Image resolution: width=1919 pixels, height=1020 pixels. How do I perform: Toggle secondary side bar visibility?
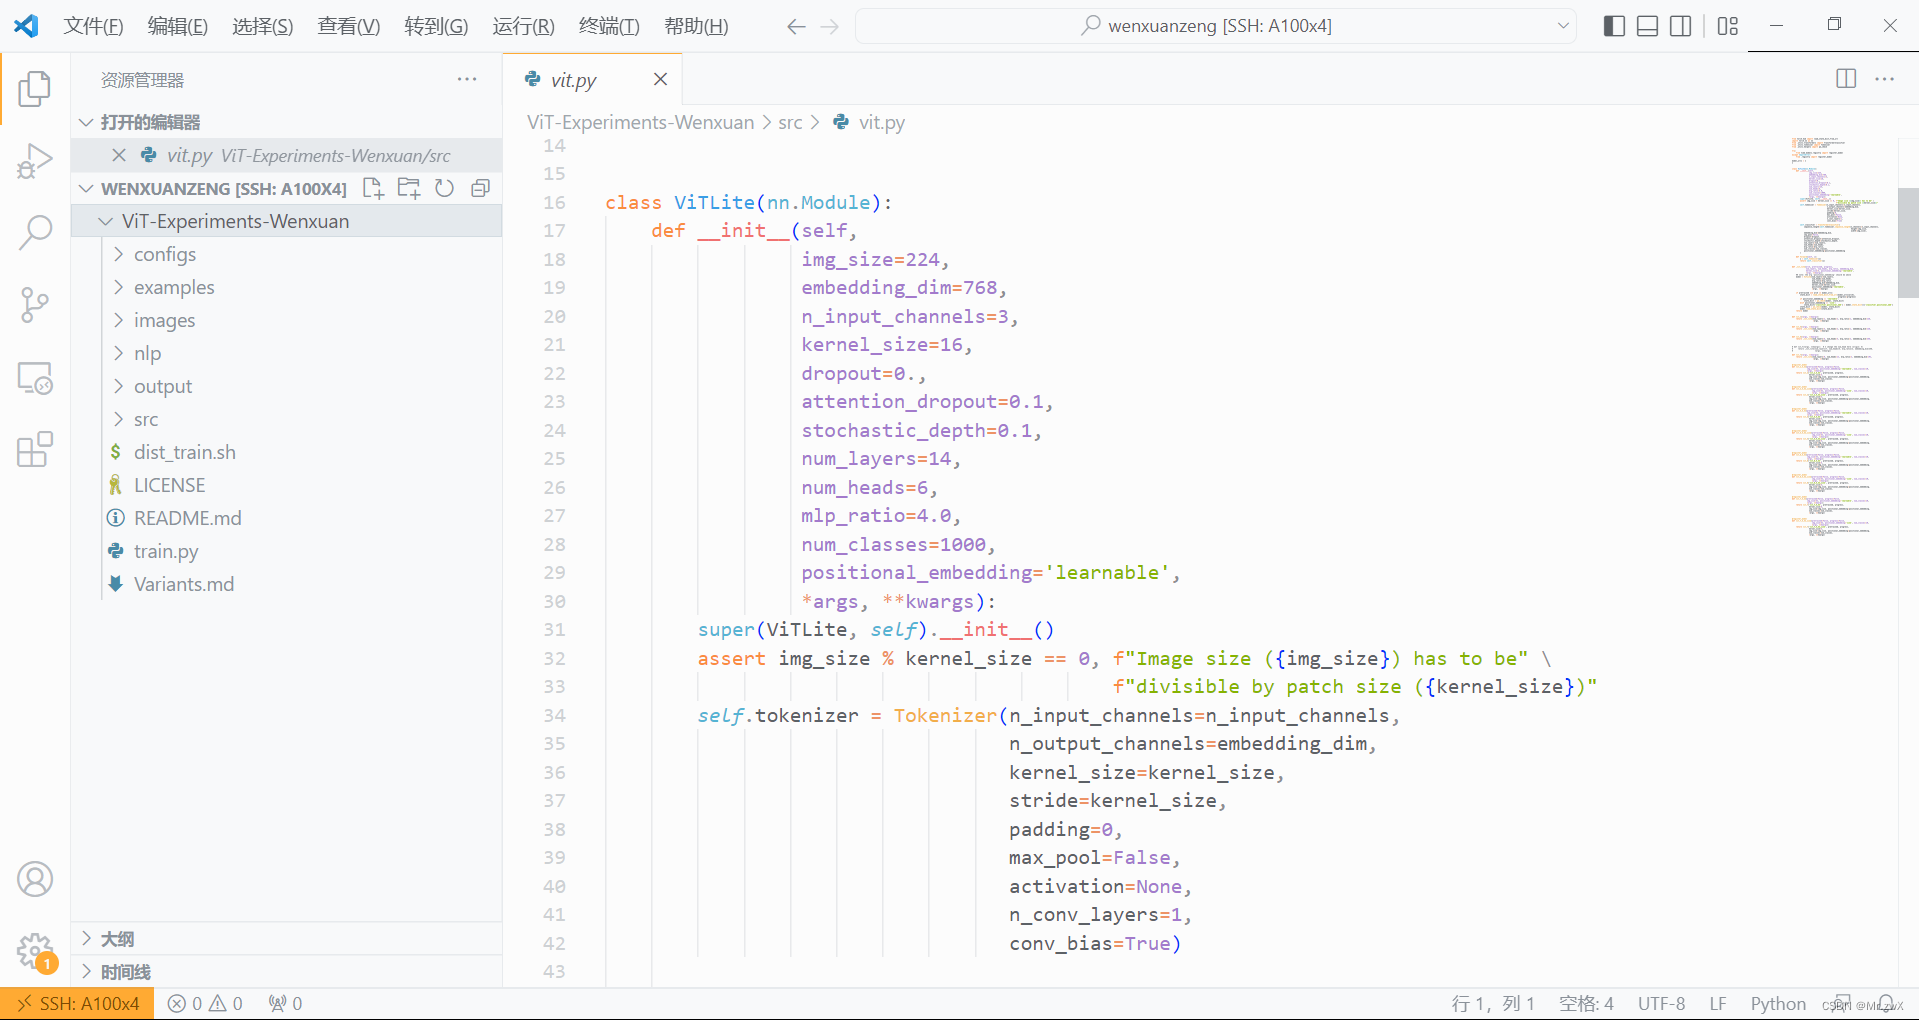(x=1681, y=26)
